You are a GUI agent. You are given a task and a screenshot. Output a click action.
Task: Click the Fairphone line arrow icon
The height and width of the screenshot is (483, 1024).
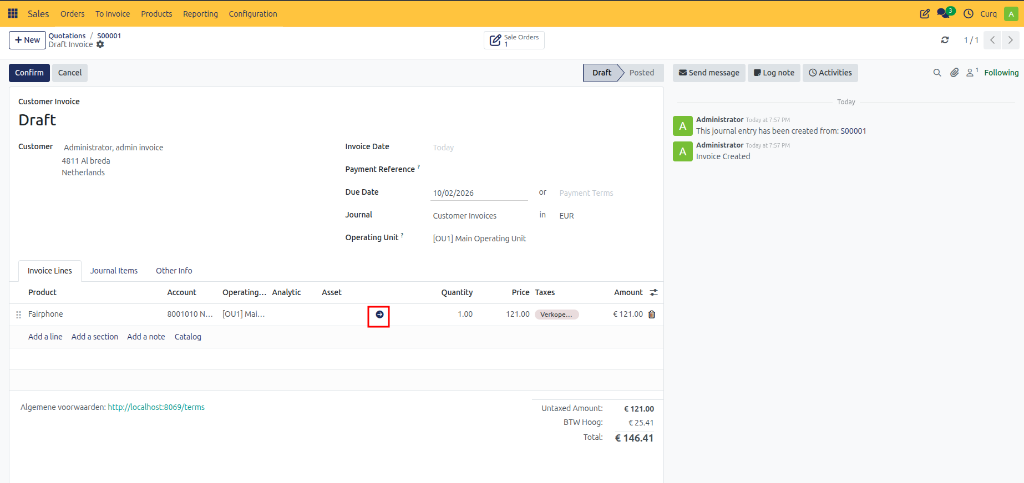click(379, 315)
